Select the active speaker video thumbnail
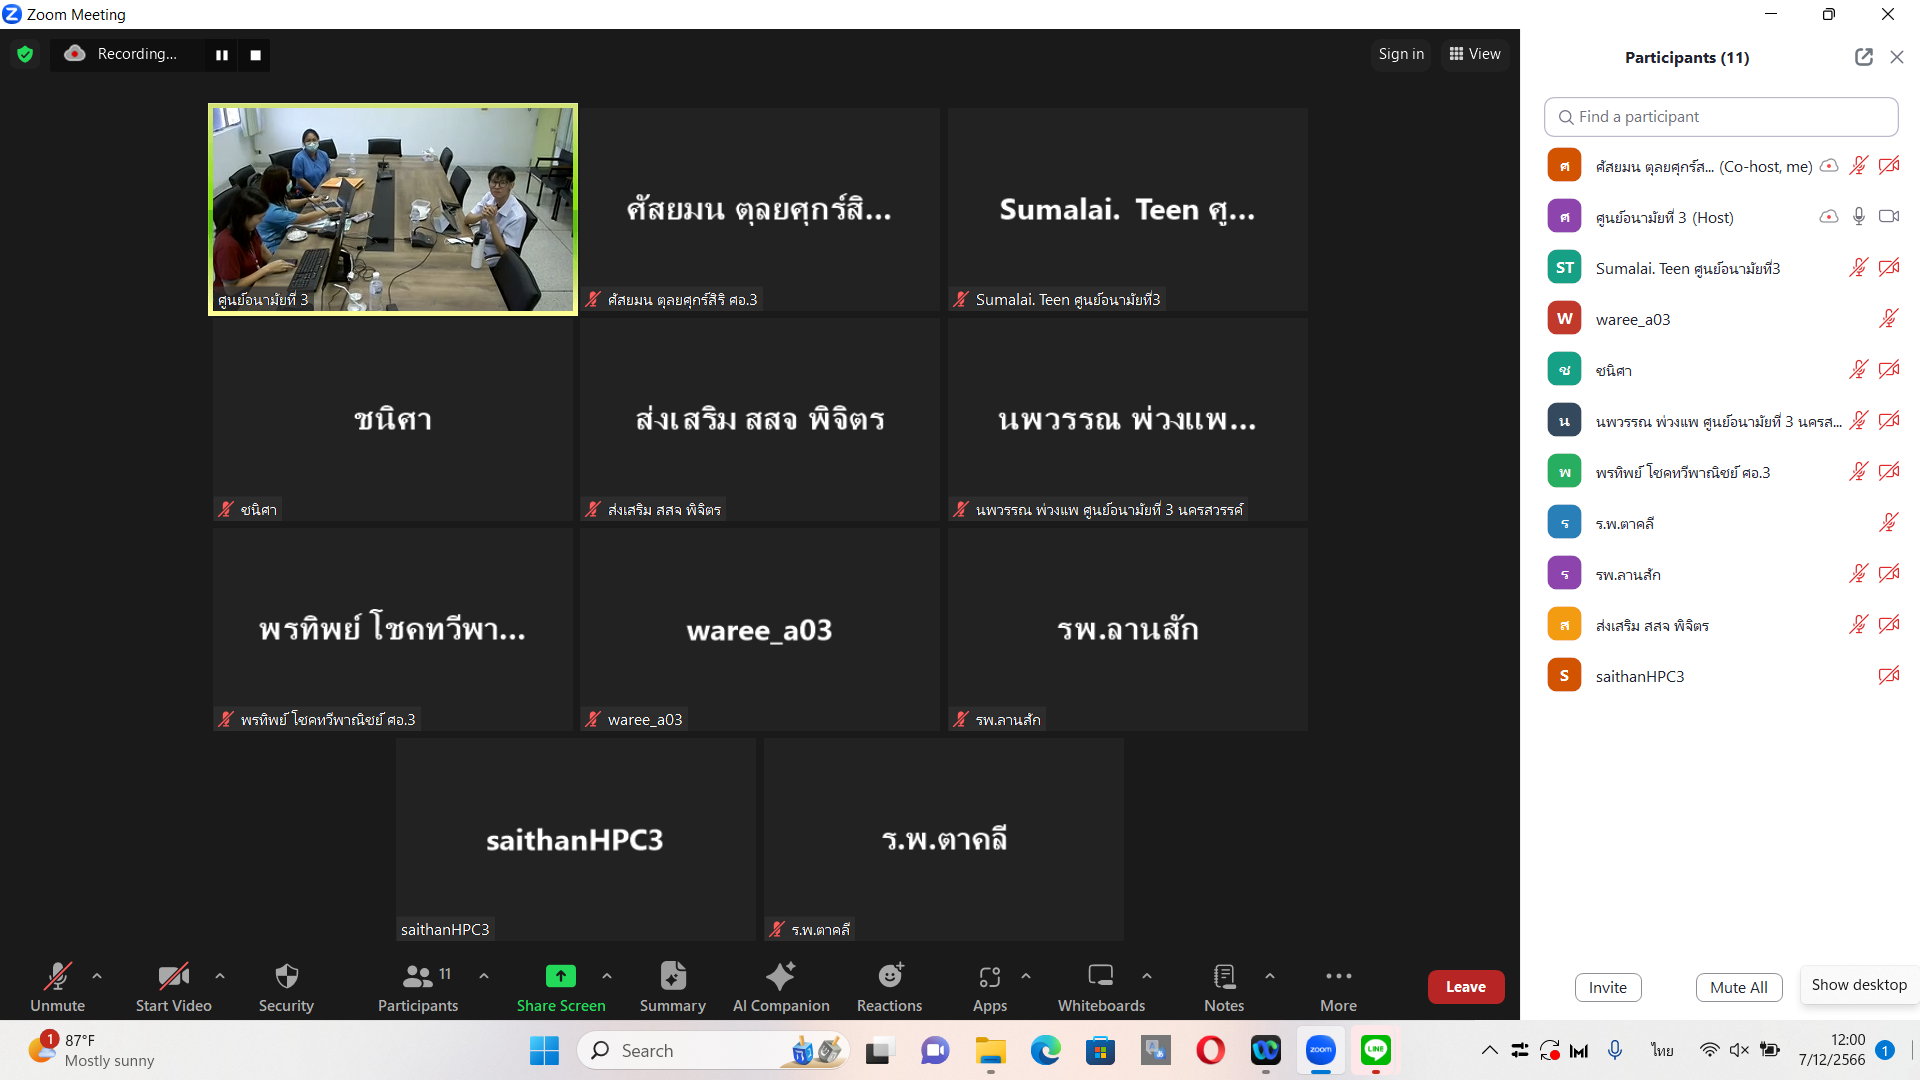The image size is (1920, 1080). click(393, 209)
